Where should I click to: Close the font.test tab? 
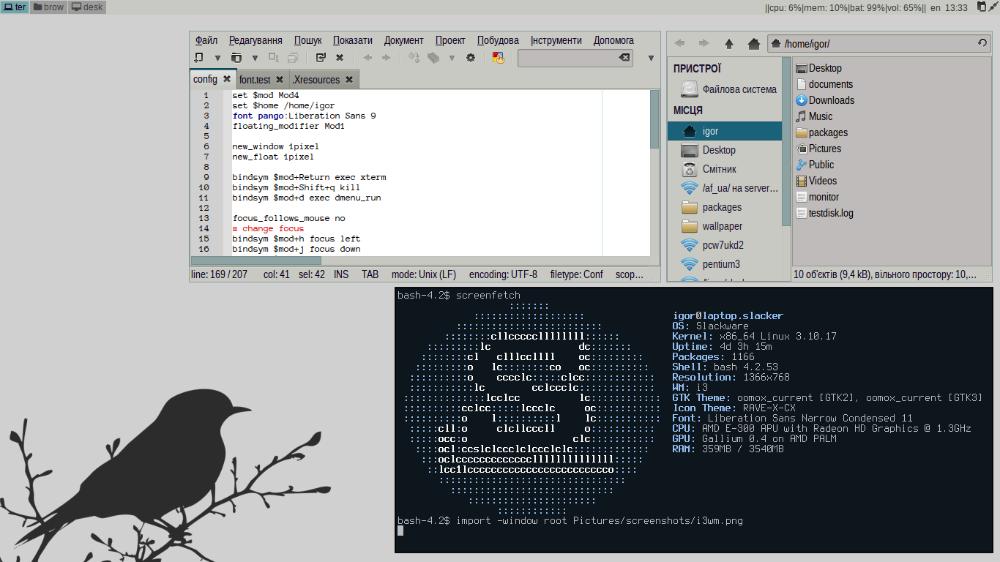click(x=279, y=80)
